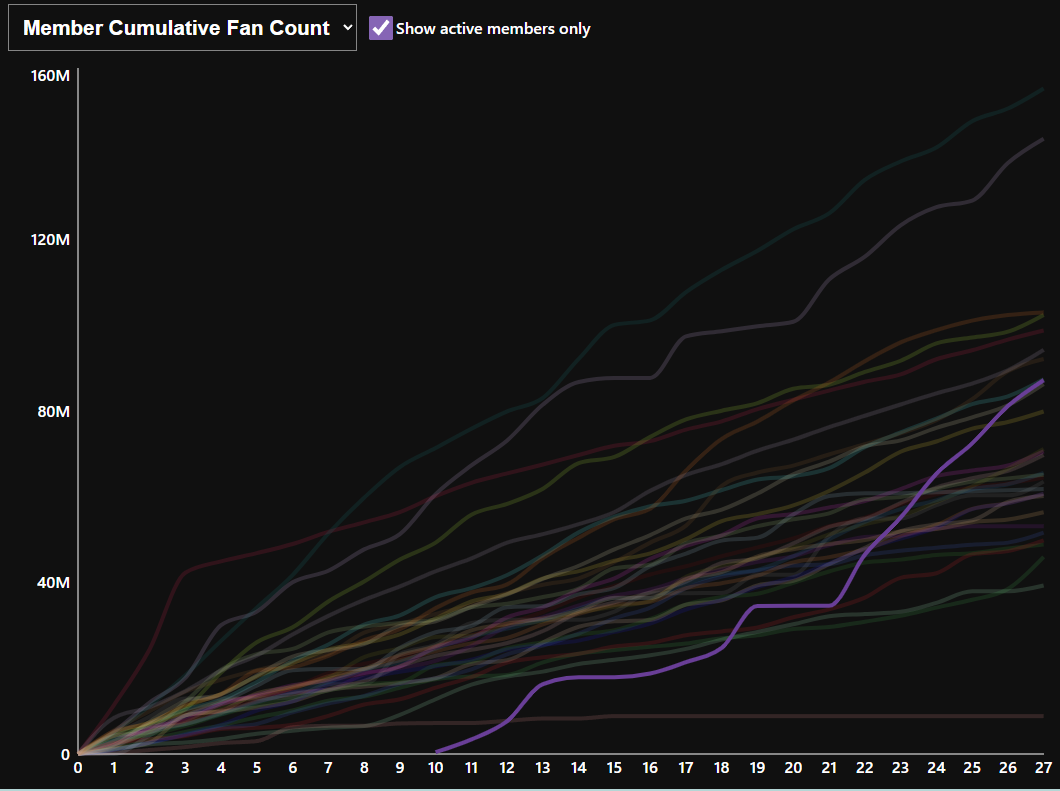Click x-axis tick label 22
This screenshot has height=791, width=1060.
(865, 768)
